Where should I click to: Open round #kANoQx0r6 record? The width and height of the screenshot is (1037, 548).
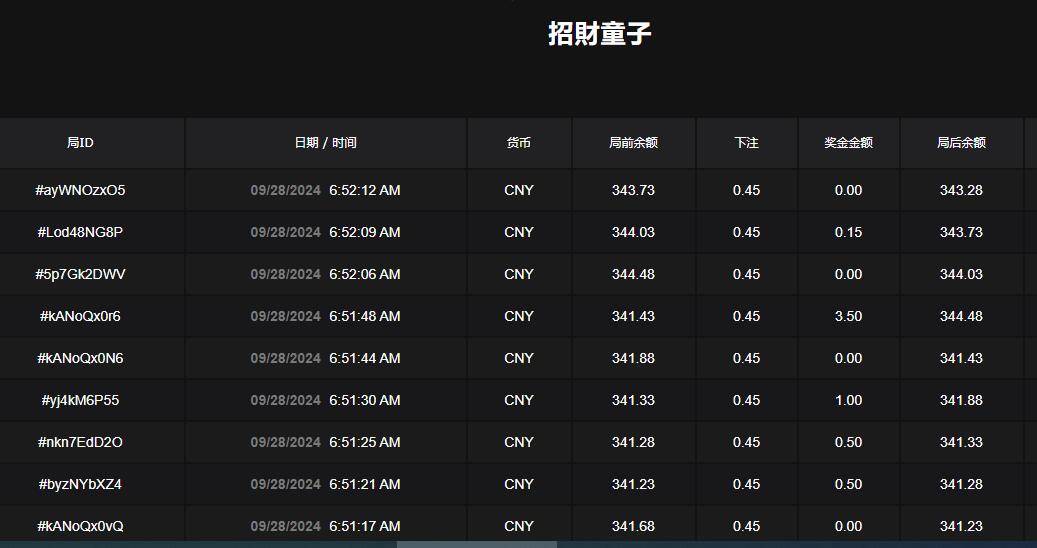tap(80, 316)
